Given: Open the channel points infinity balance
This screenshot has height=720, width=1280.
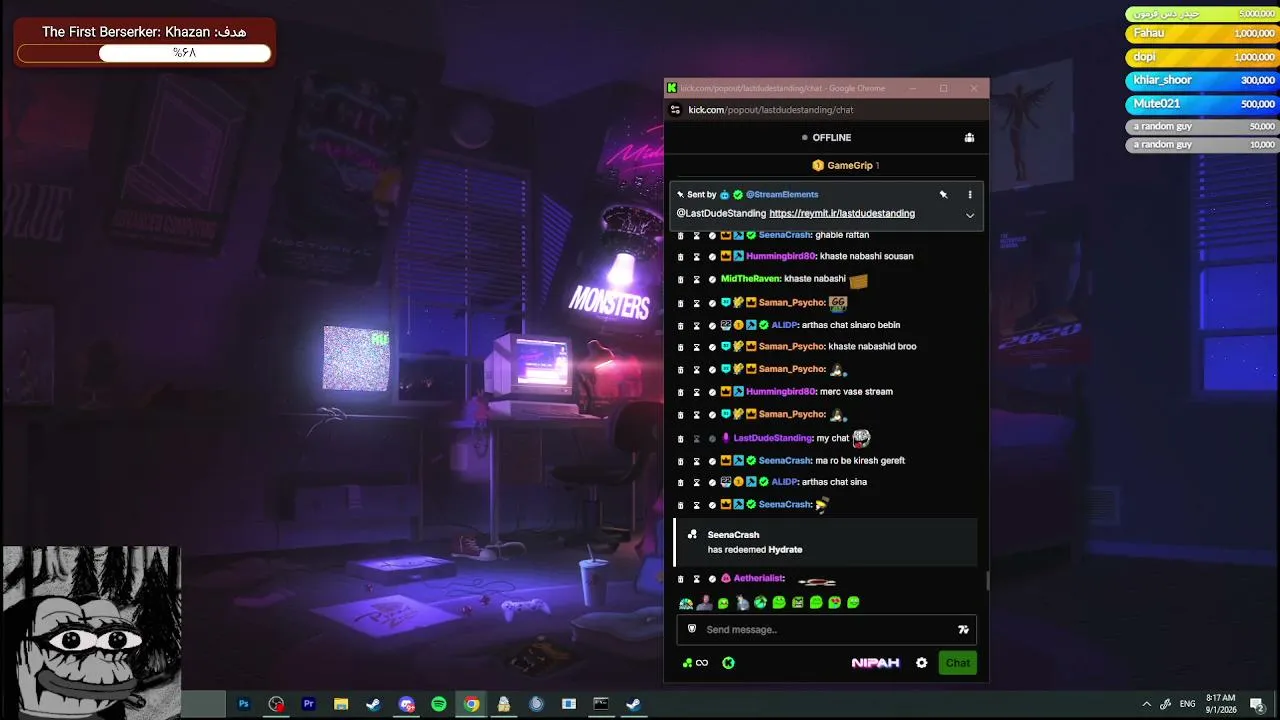Looking at the screenshot, I should pyautogui.click(x=695, y=663).
